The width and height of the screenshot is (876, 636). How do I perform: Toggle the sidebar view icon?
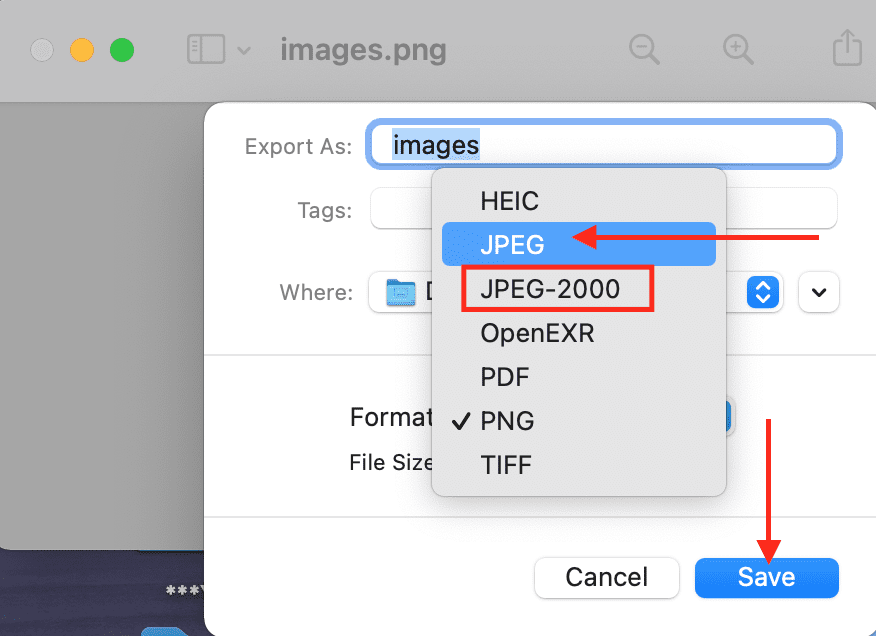[x=206, y=49]
